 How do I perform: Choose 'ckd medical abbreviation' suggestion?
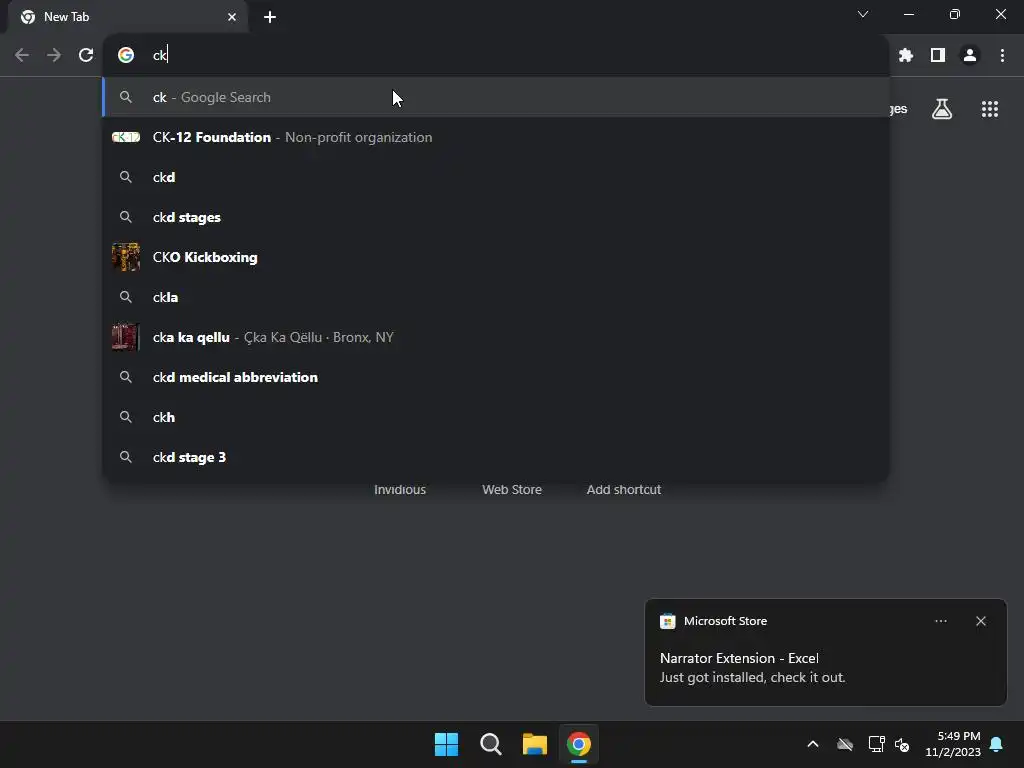tap(496, 377)
